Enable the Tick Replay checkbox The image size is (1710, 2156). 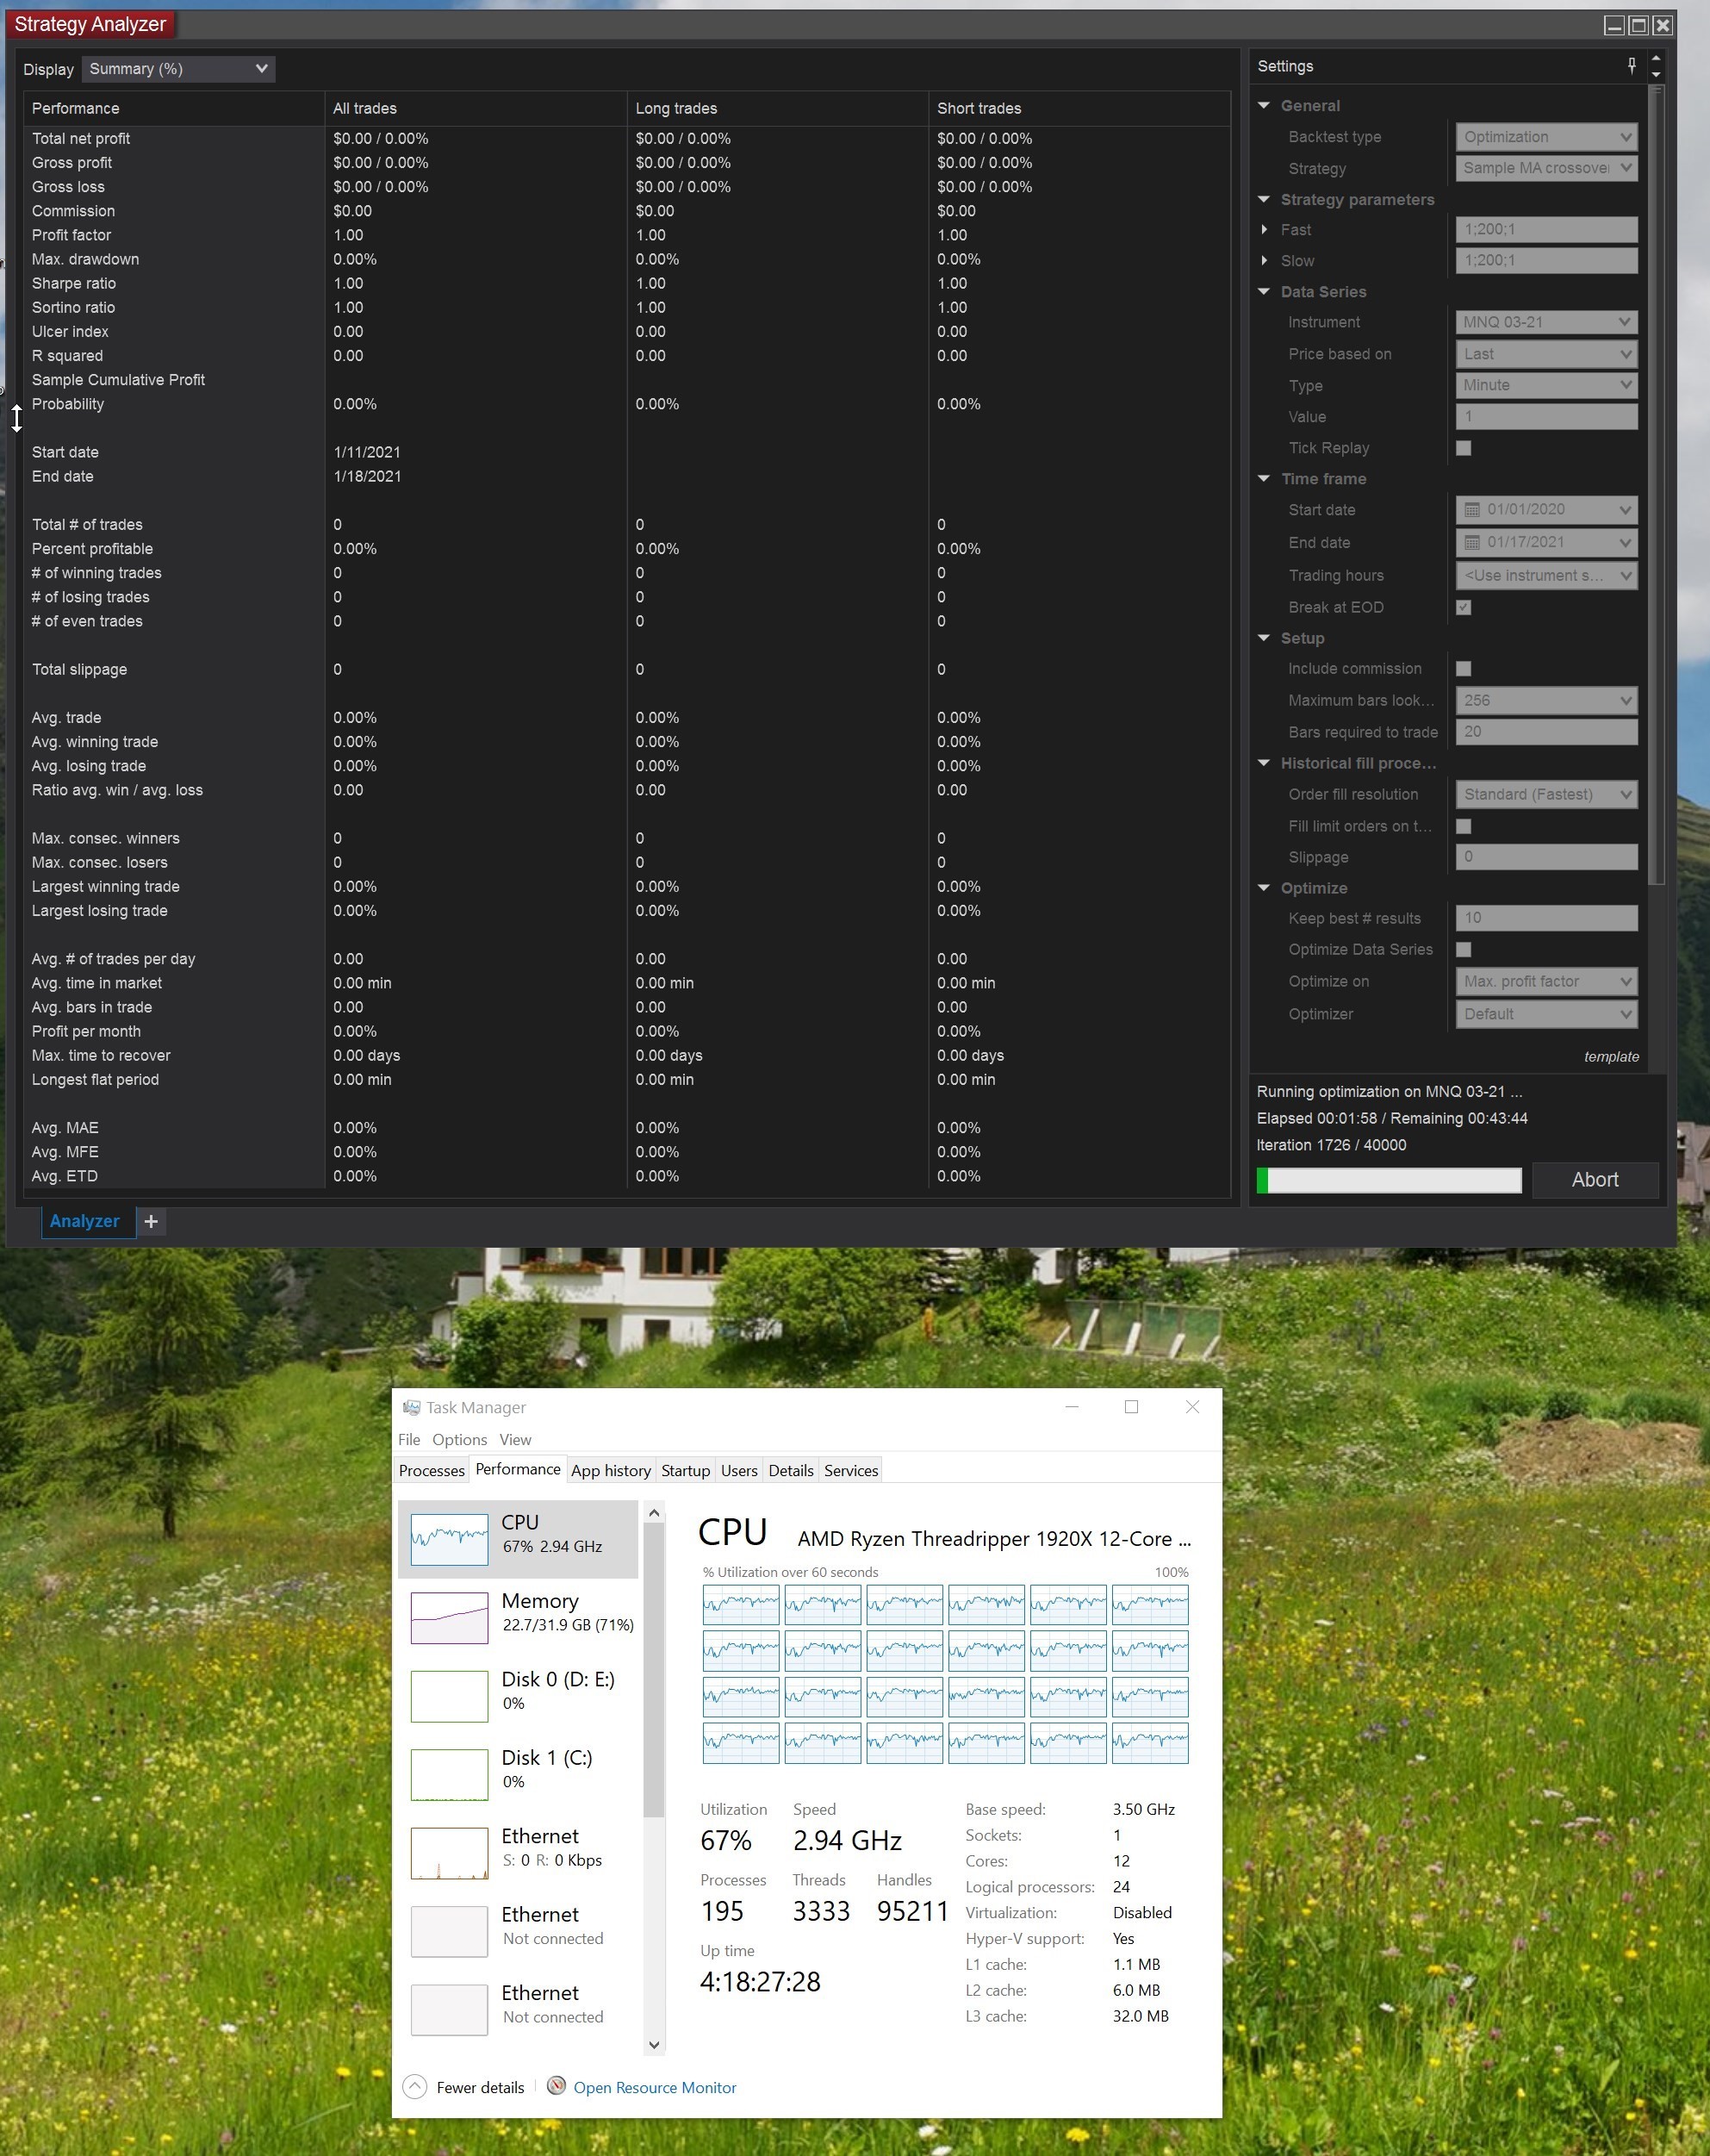(1463, 448)
